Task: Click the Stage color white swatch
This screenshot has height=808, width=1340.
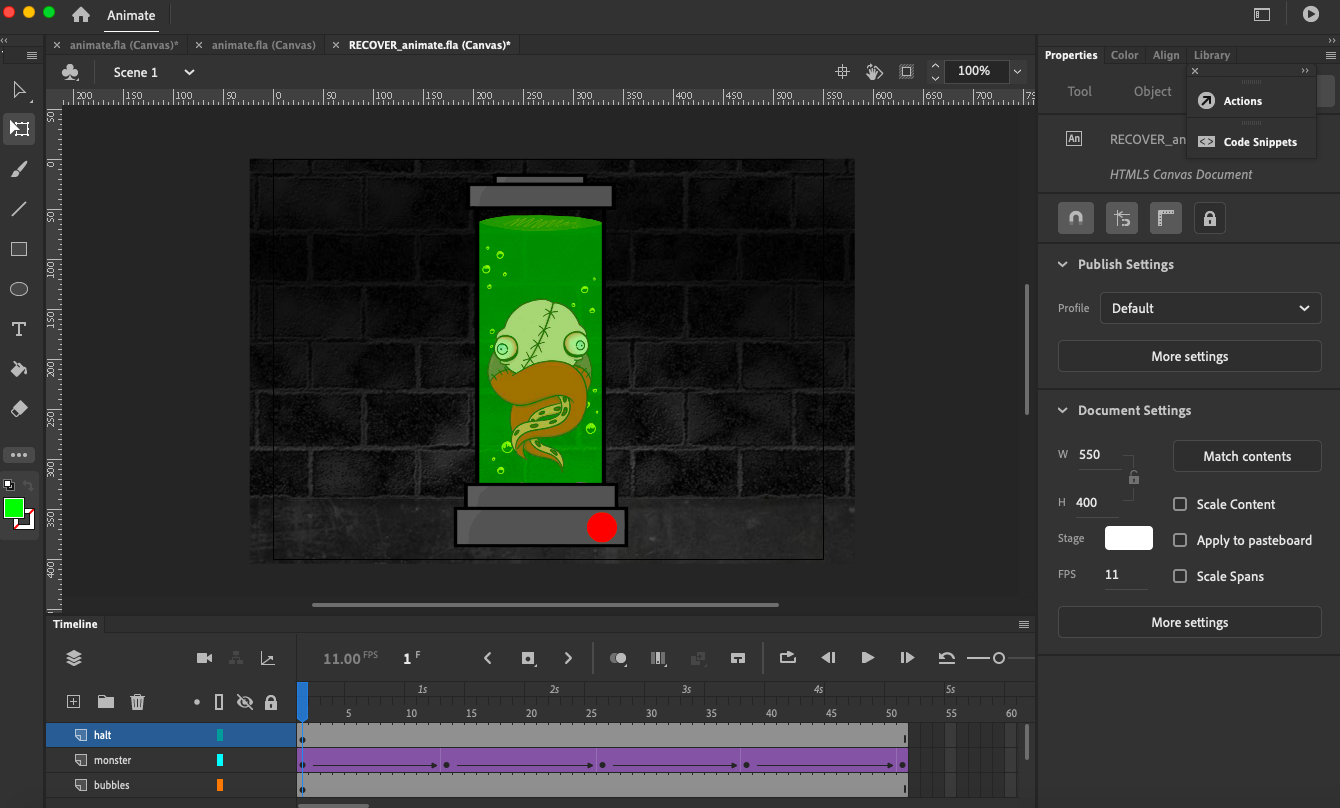Action: [x=1128, y=538]
